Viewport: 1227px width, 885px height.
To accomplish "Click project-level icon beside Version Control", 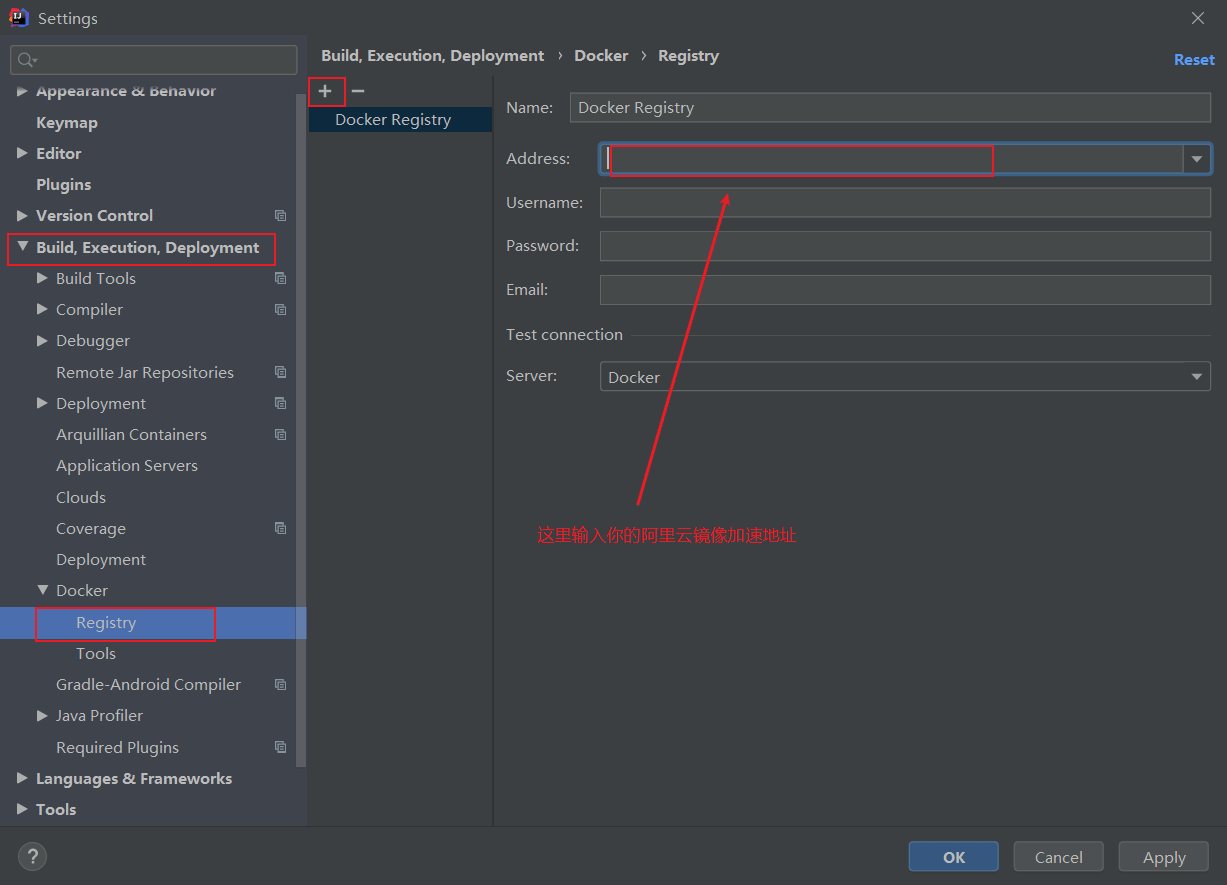I will (280, 216).
